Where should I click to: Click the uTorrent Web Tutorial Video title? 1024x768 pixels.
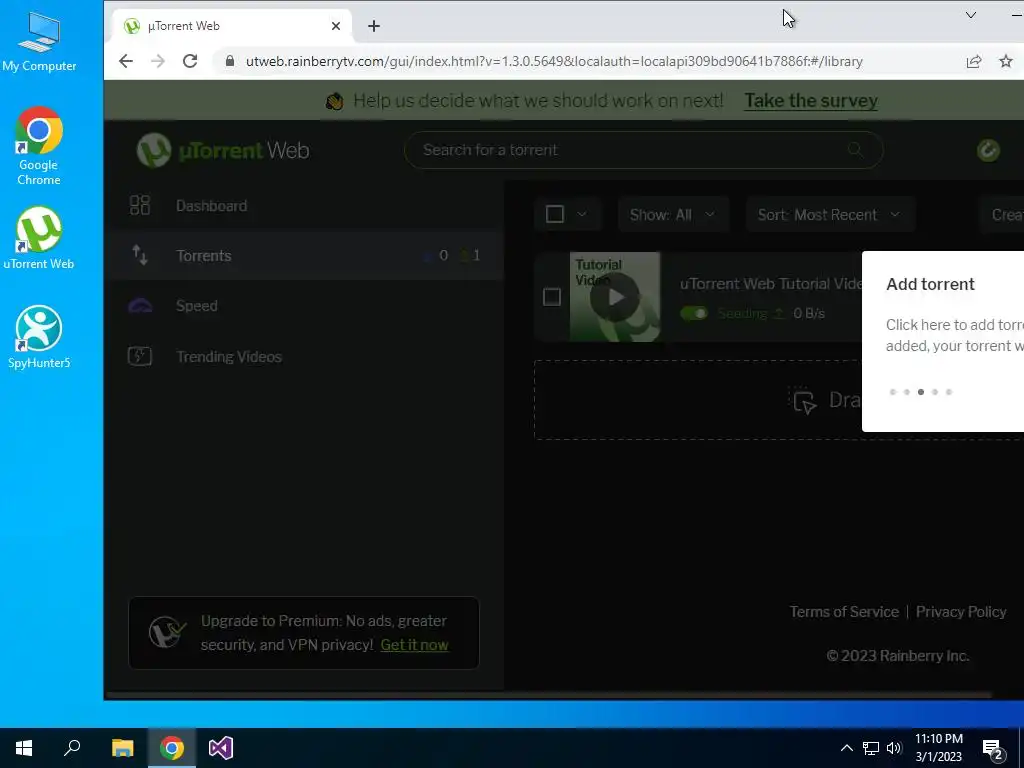(771, 284)
